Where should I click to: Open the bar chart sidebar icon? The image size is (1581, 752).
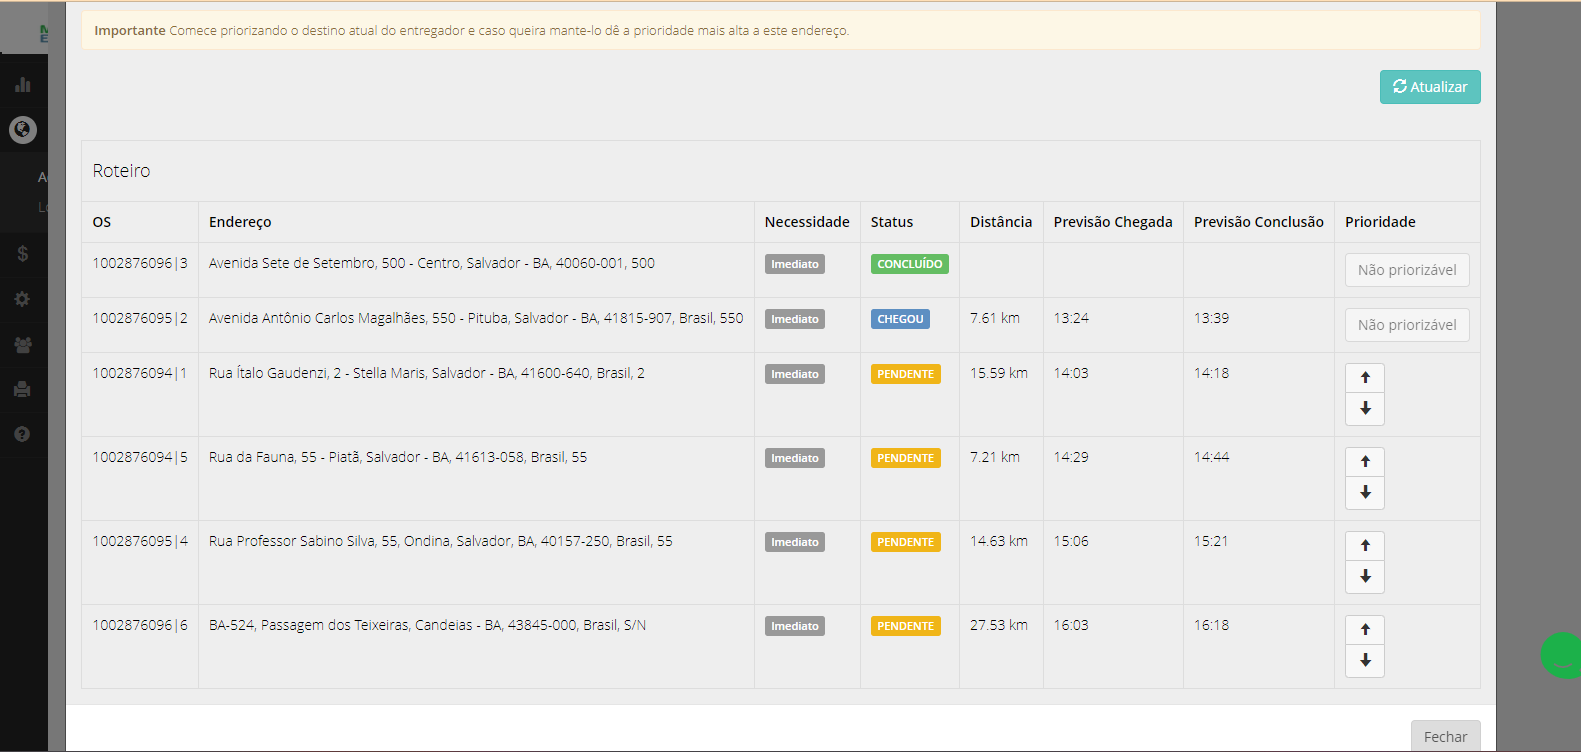tap(22, 85)
